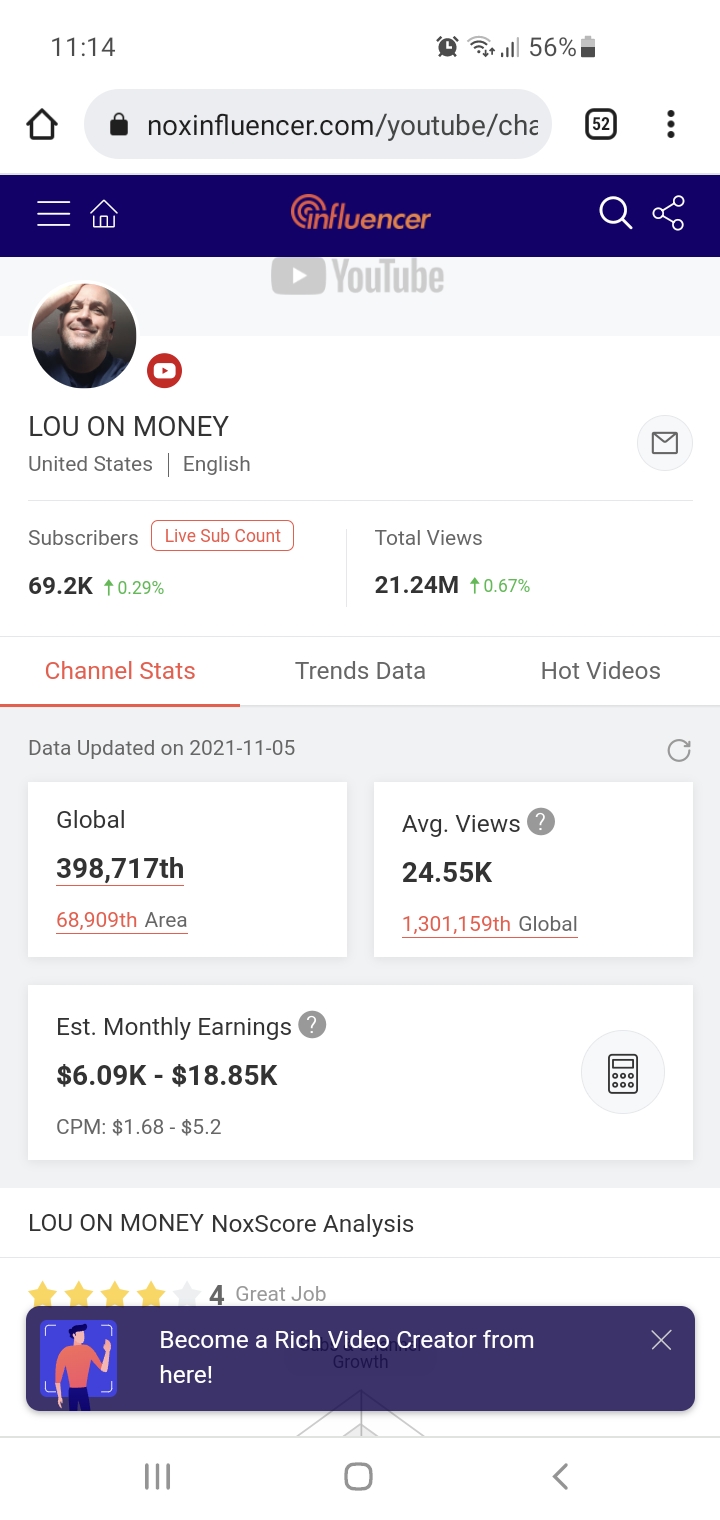Open the hamburger menu

click(x=54, y=214)
